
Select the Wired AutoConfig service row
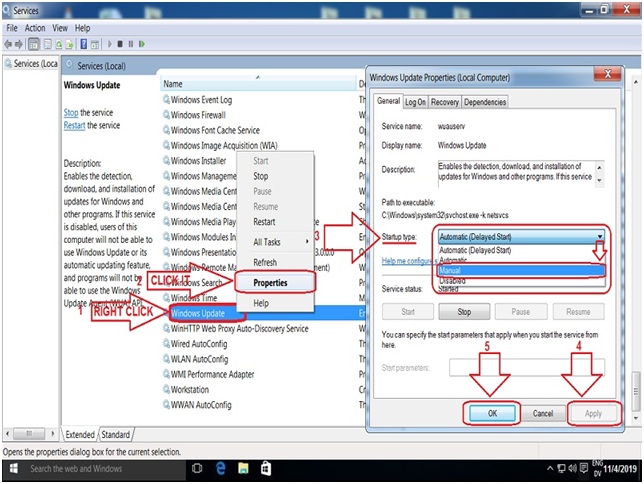coord(199,343)
